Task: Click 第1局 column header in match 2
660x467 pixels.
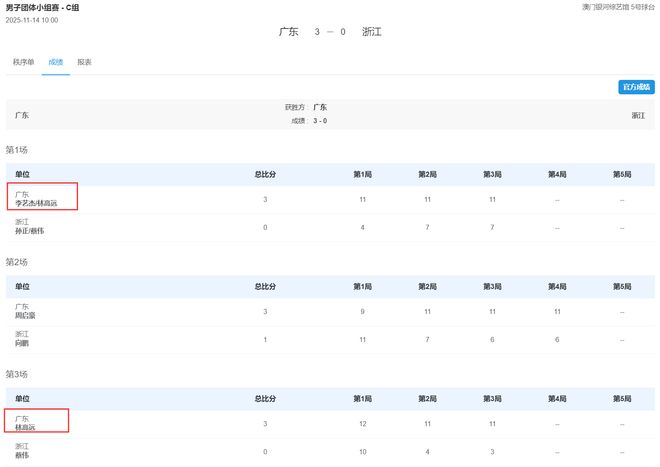Action: click(362, 286)
